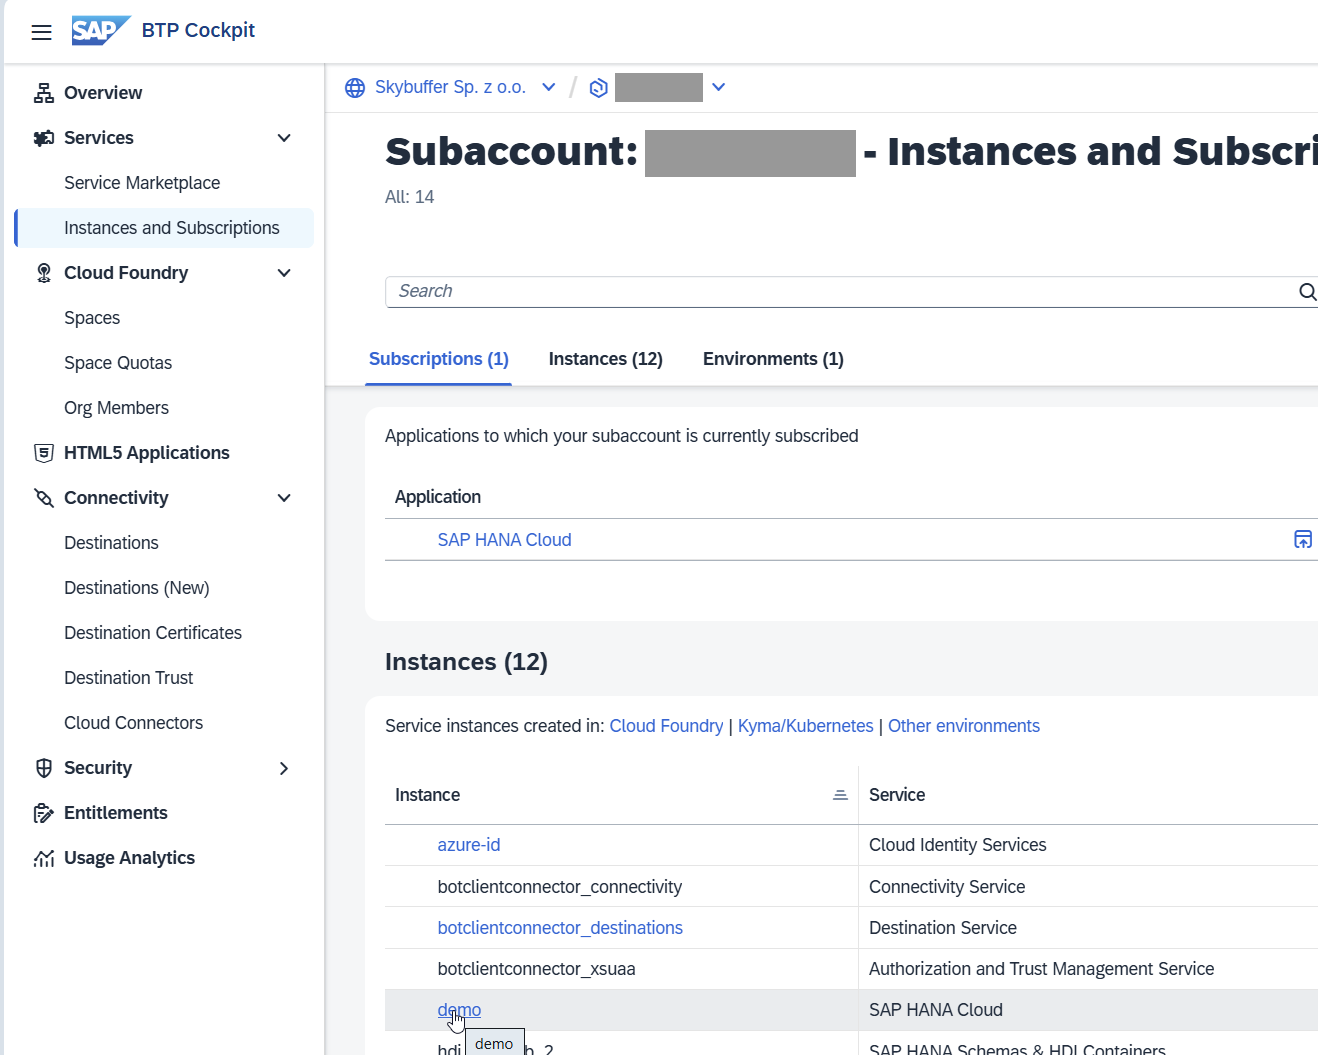The image size is (1318, 1055).
Task: Open SAP HANA Cloud application launch icon
Action: pos(1303,540)
